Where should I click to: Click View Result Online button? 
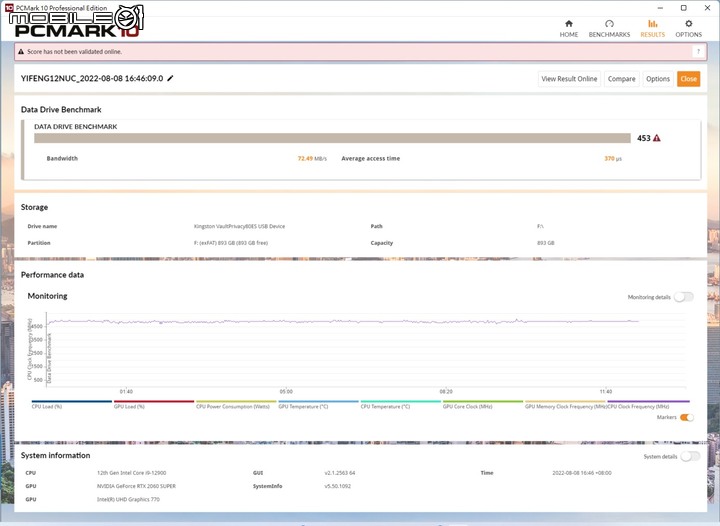click(569, 79)
